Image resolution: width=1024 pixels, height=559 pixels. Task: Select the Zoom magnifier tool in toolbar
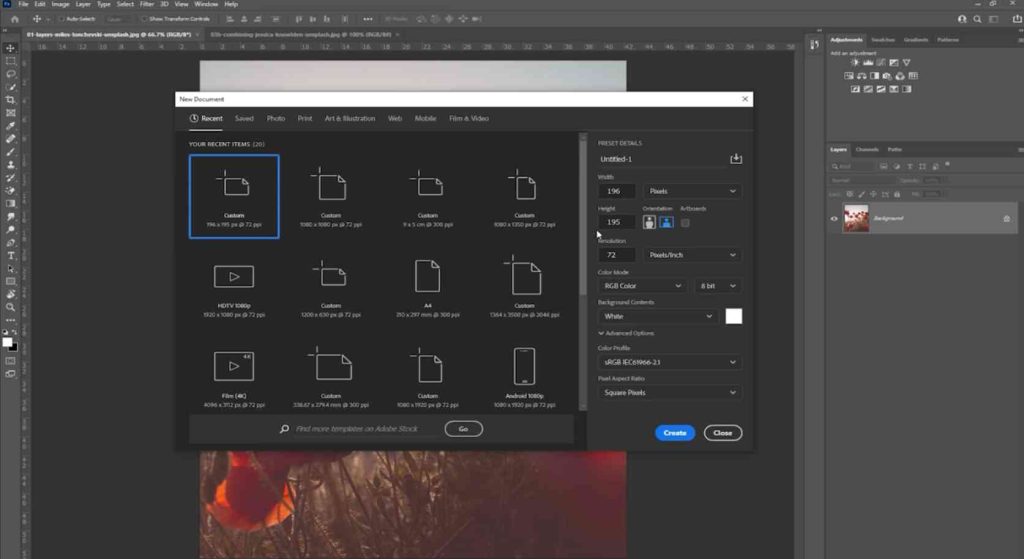coord(10,307)
